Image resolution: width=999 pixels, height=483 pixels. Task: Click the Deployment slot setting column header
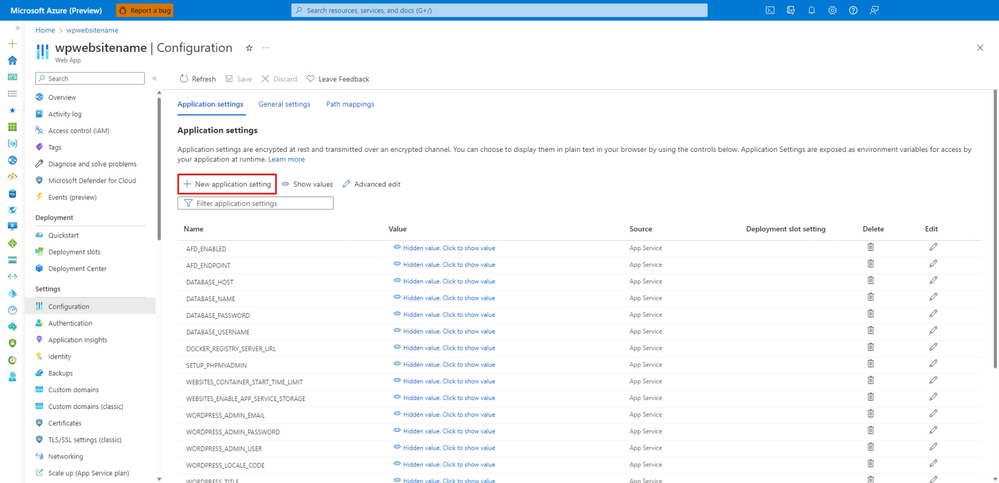point(786,229)
